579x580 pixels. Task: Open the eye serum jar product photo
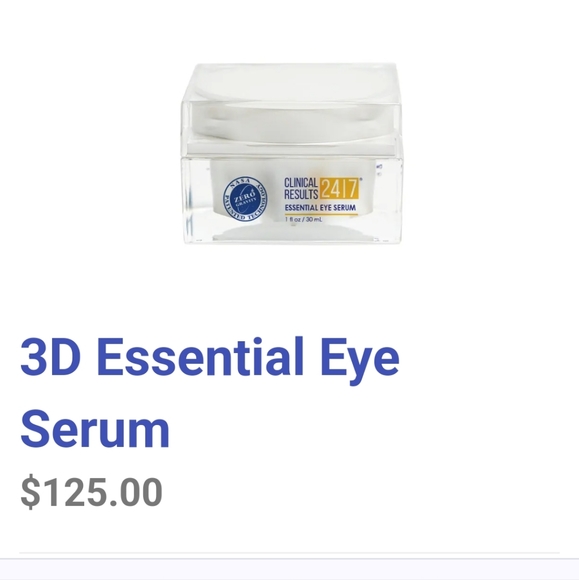292,153
